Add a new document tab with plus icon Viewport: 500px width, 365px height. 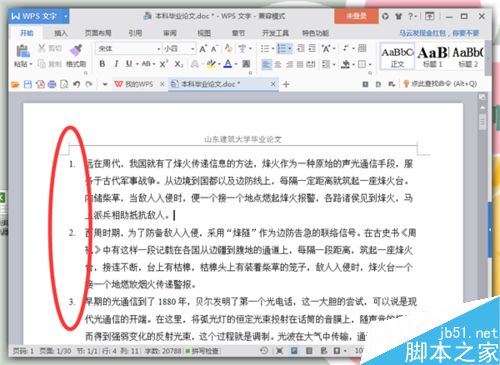pos(286,84)
